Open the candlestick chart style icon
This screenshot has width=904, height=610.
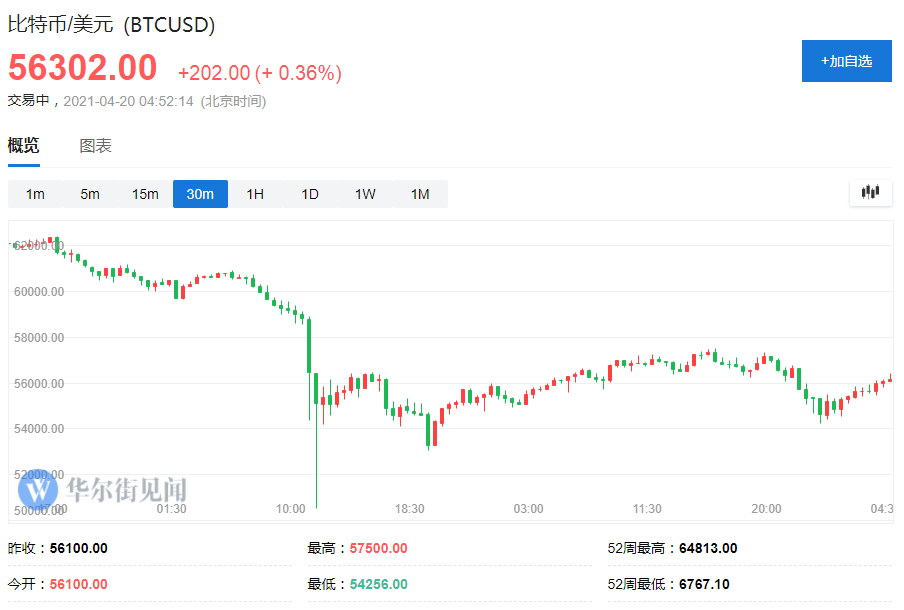point(869,192)
